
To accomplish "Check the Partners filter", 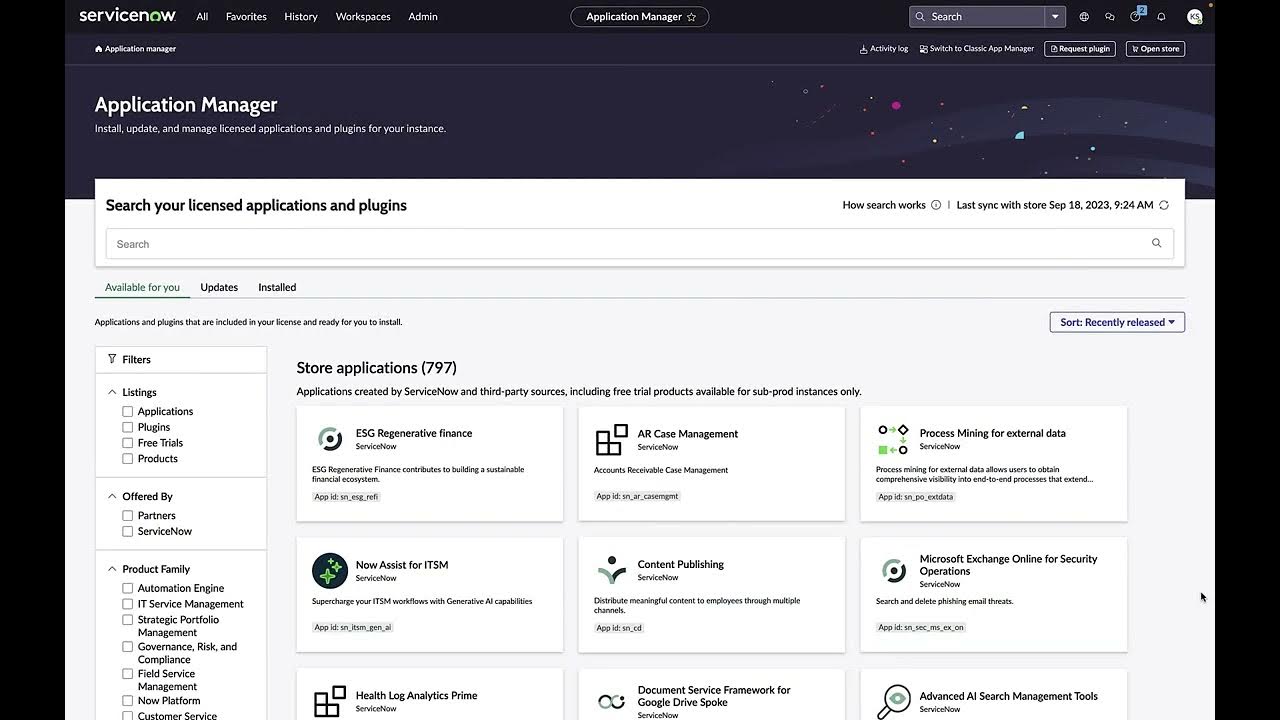I will 127,516.
